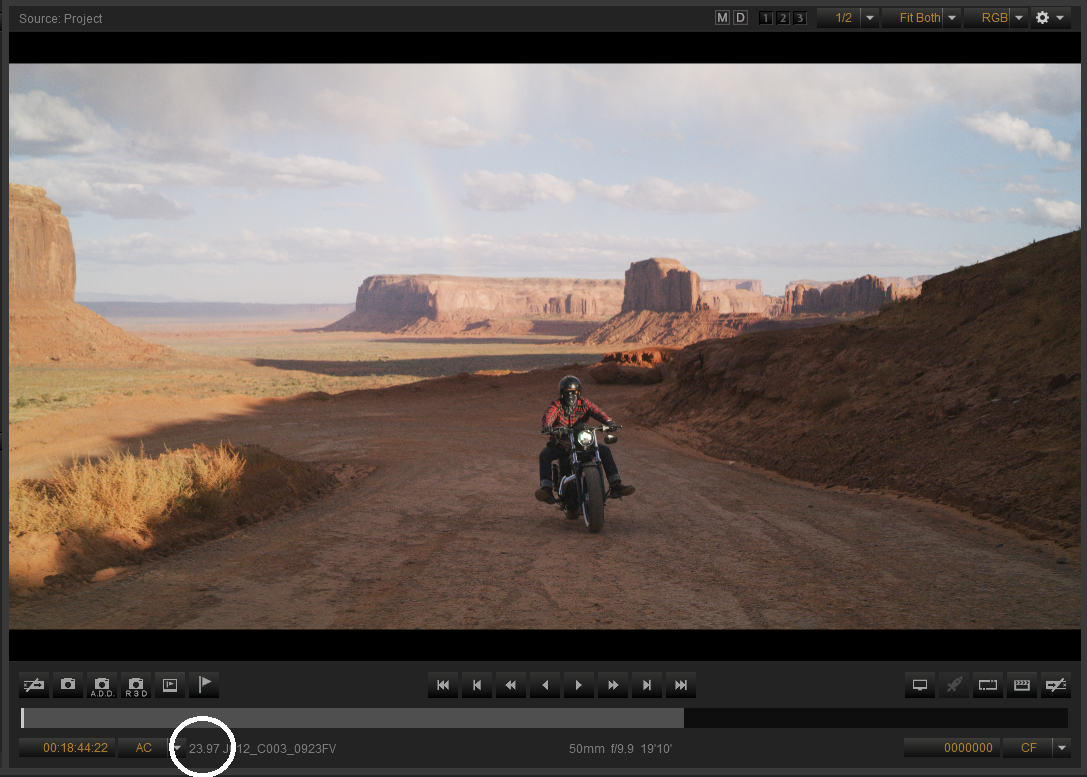Toggle the D button in viewer header

coord(740,18)
